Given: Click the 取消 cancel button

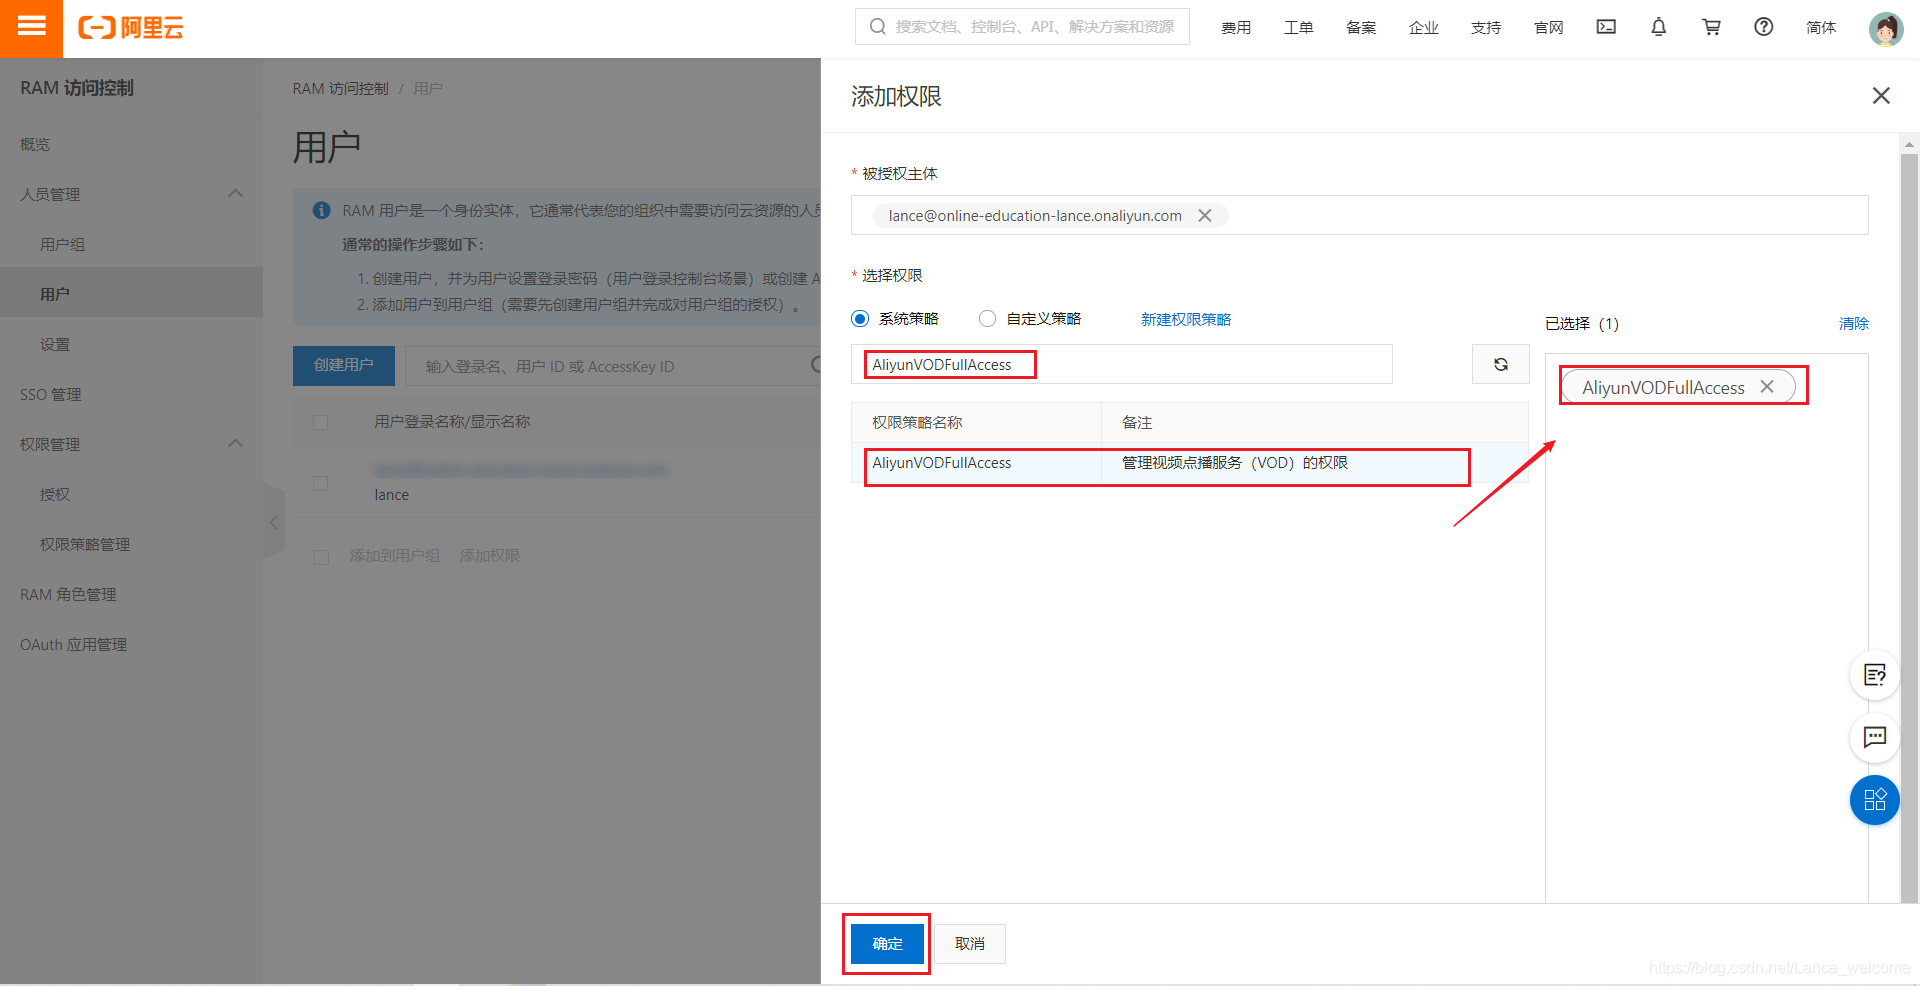Looking at the screenshot, I should coord(970,943).
